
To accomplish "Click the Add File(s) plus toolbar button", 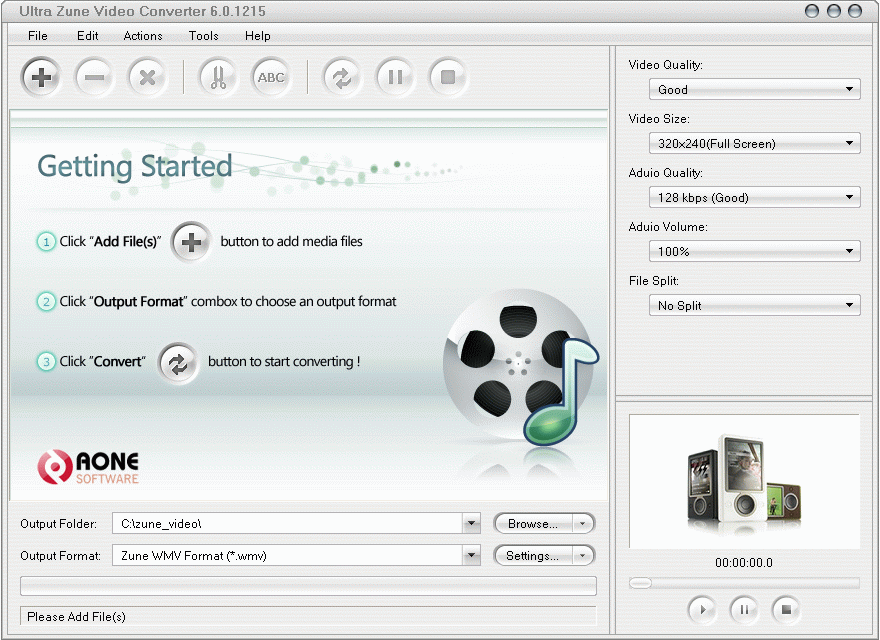I will [x=41, y=77].
